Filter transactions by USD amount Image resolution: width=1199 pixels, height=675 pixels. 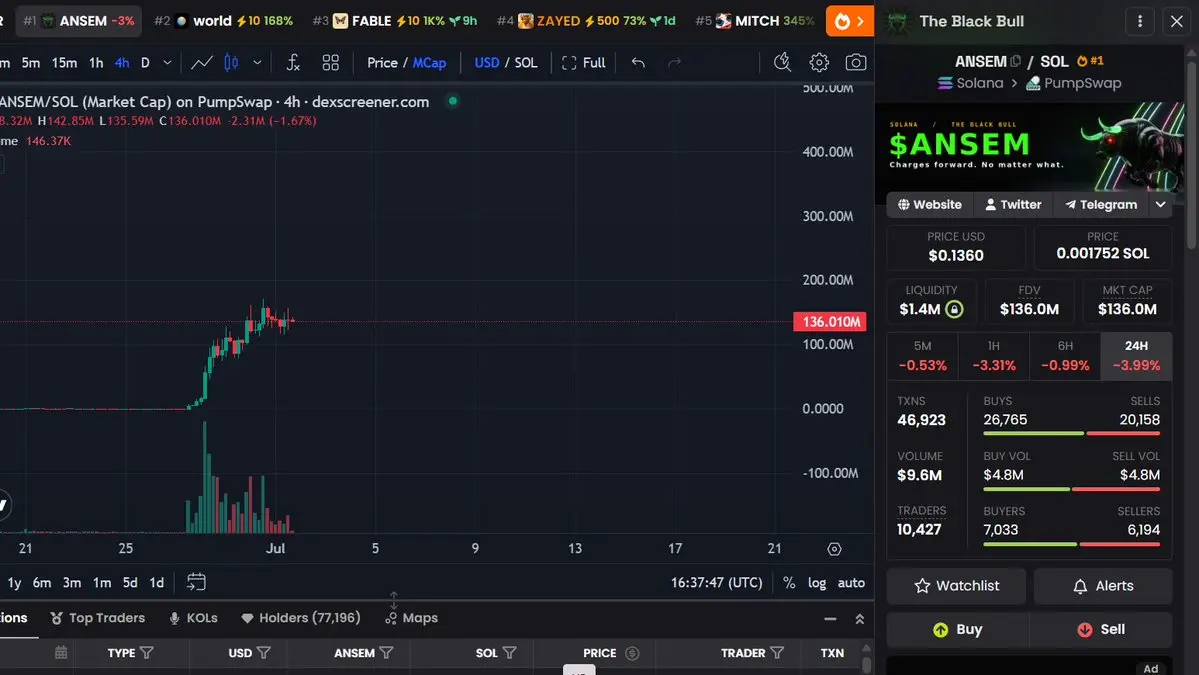point(263,653)
